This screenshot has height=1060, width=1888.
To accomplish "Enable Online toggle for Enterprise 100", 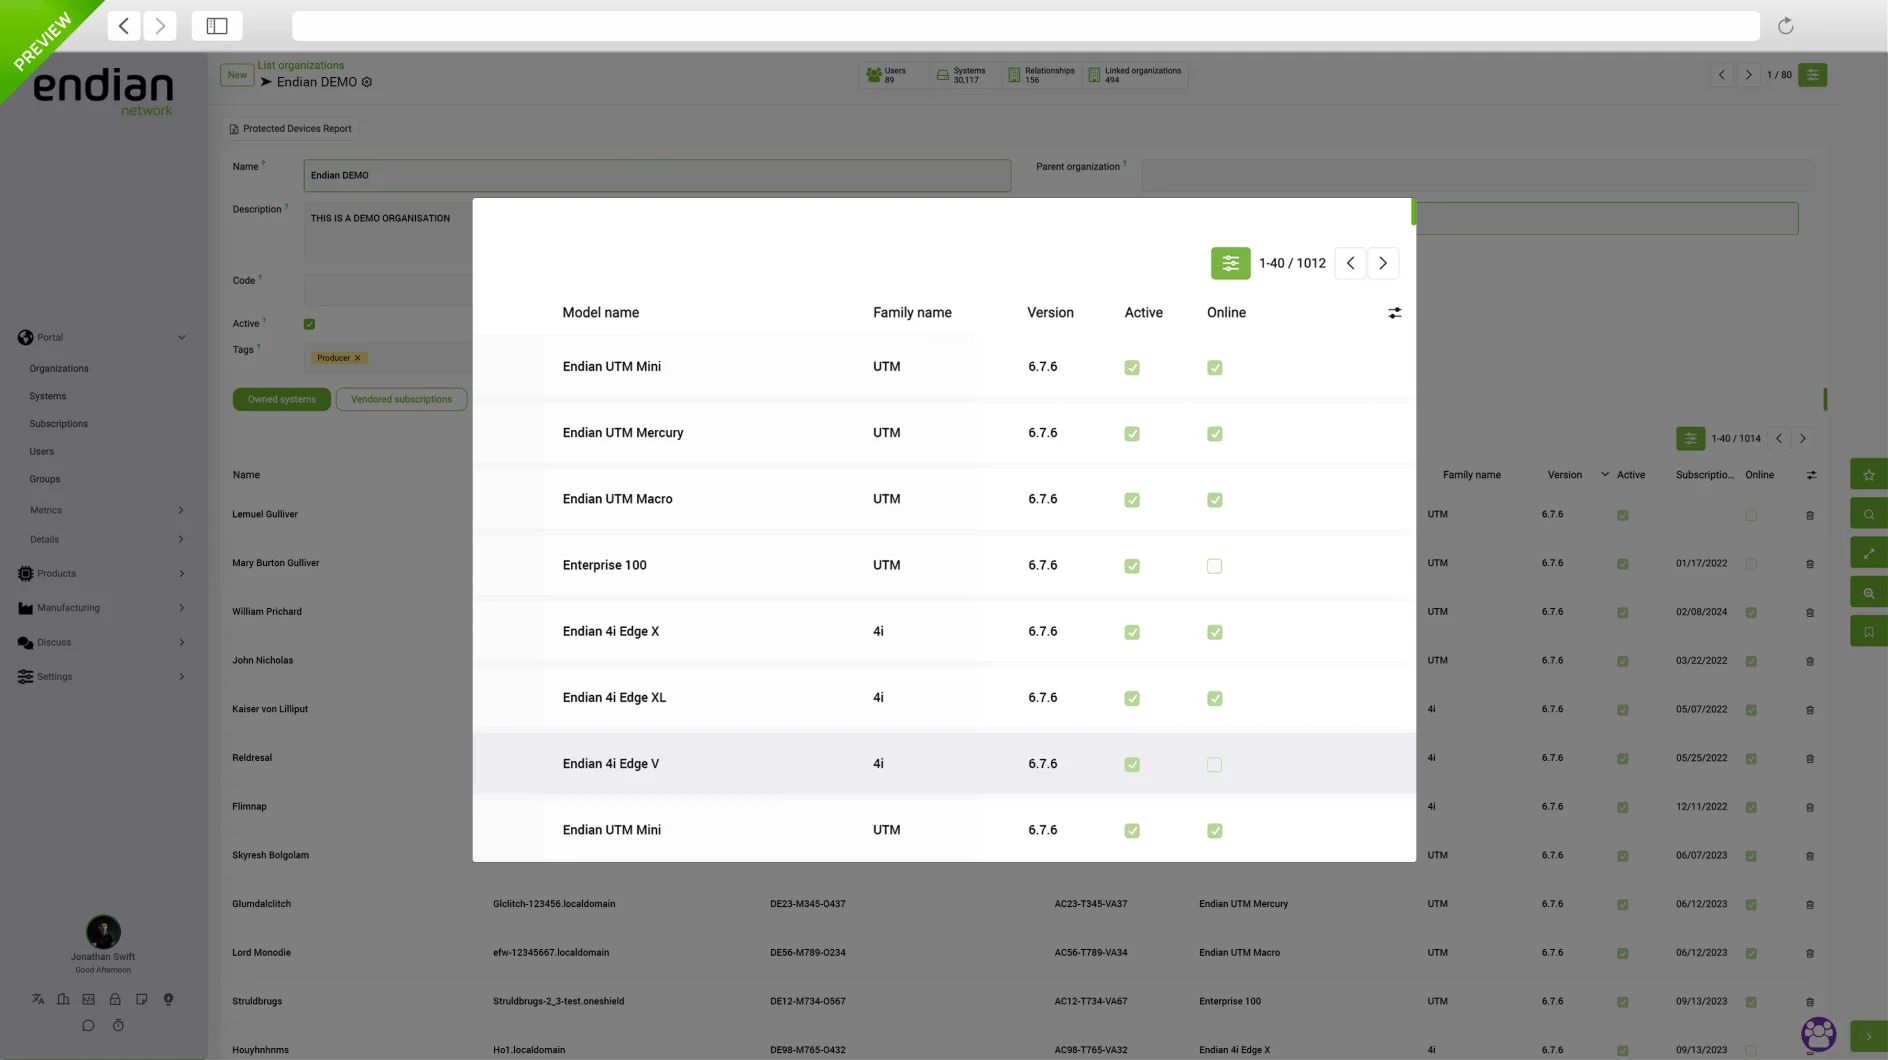I will tap(1214, 565).
